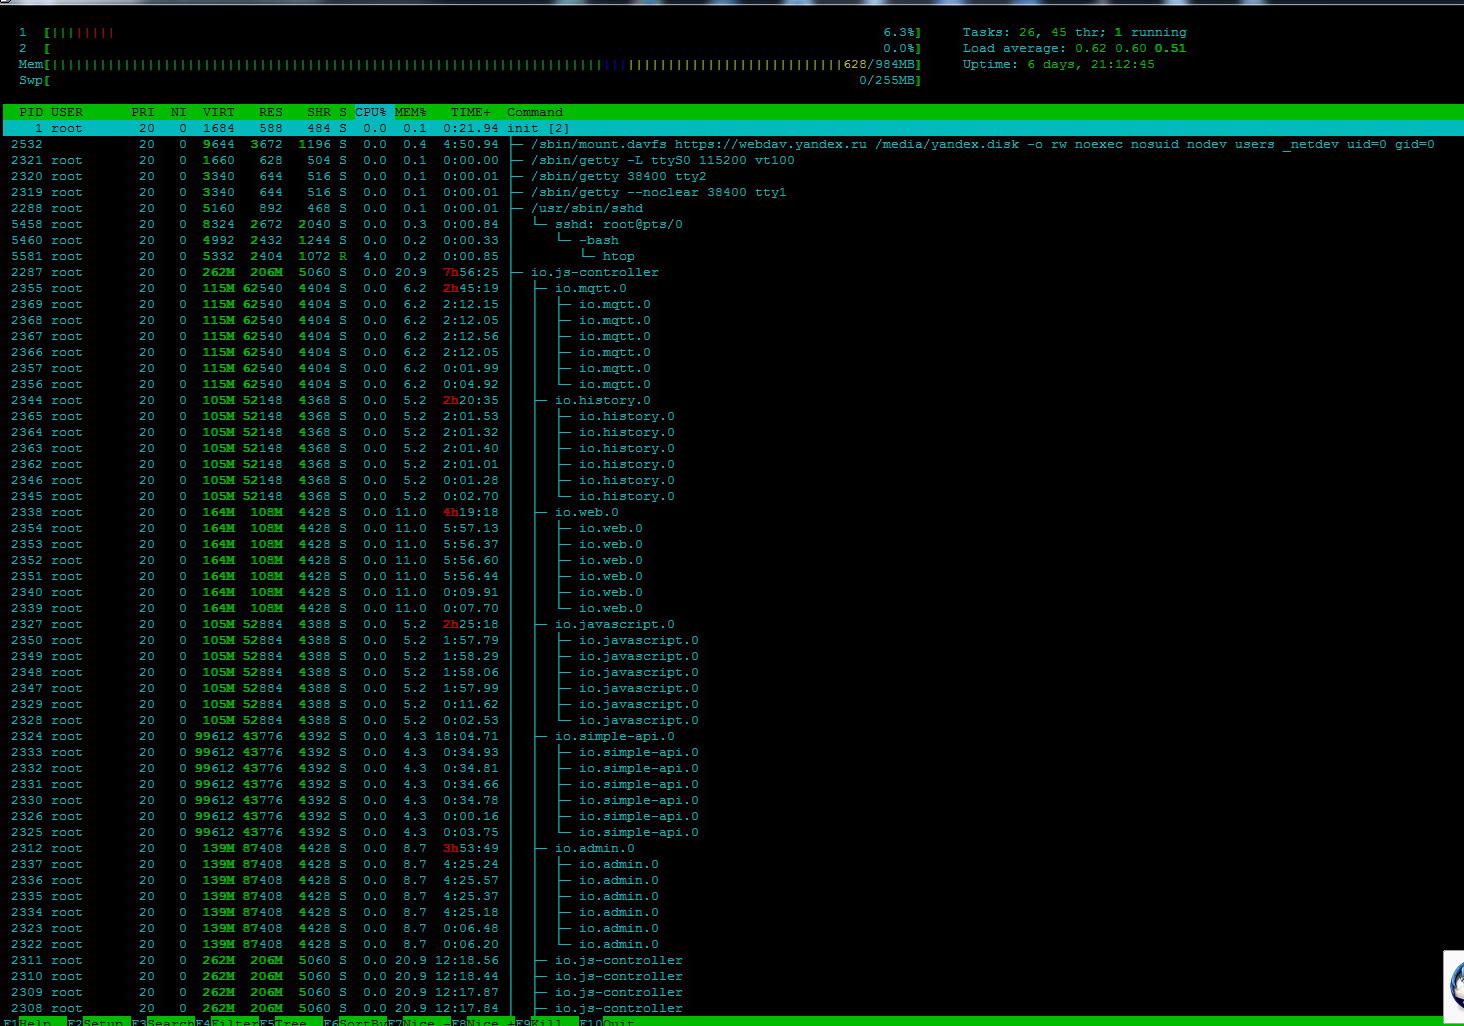Select the io.mqtt.0 thread with PID 2356
The width and height of the screenshot is (1464, 1026).
coord(732,384)
